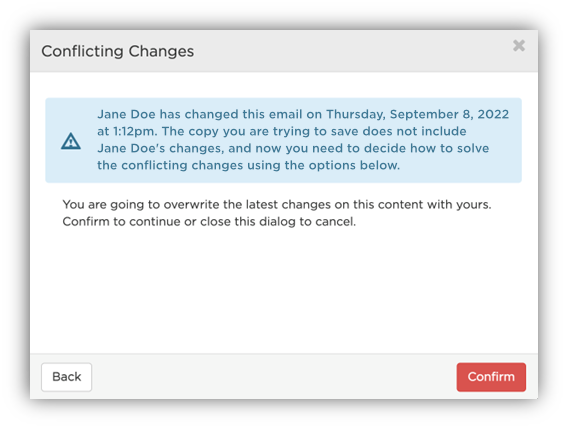Click the empty white dialog body area

[x=284, y=290]
